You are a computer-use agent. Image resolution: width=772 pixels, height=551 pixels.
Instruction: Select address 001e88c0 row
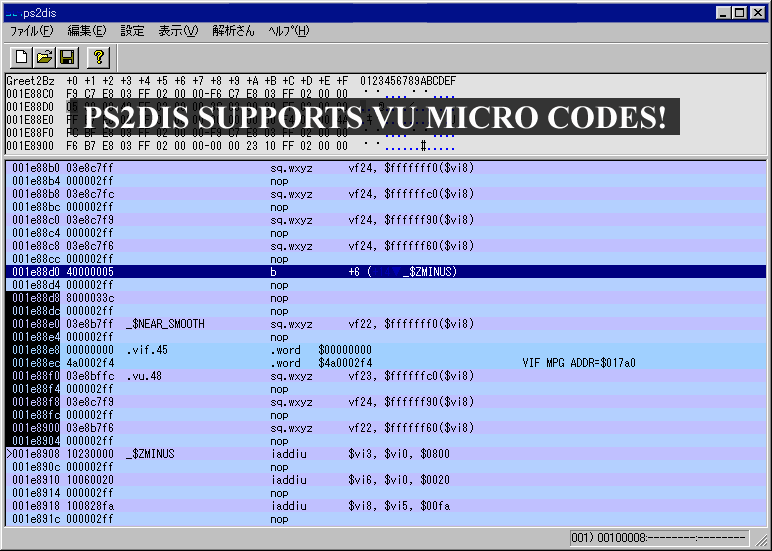click(x=386, y=220)
